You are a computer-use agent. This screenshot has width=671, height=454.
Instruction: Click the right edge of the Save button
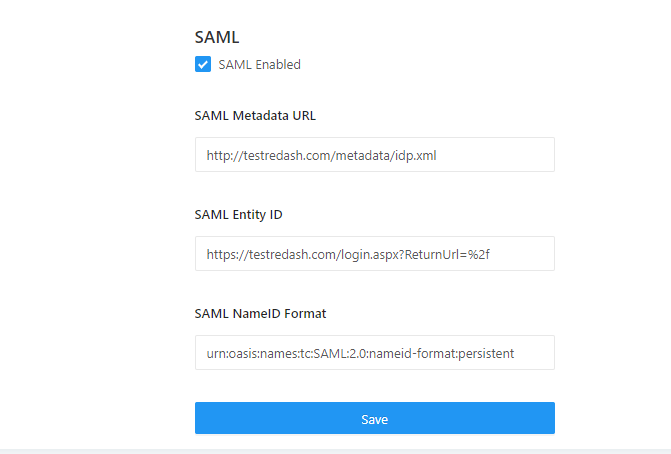(x=550, y=418)
